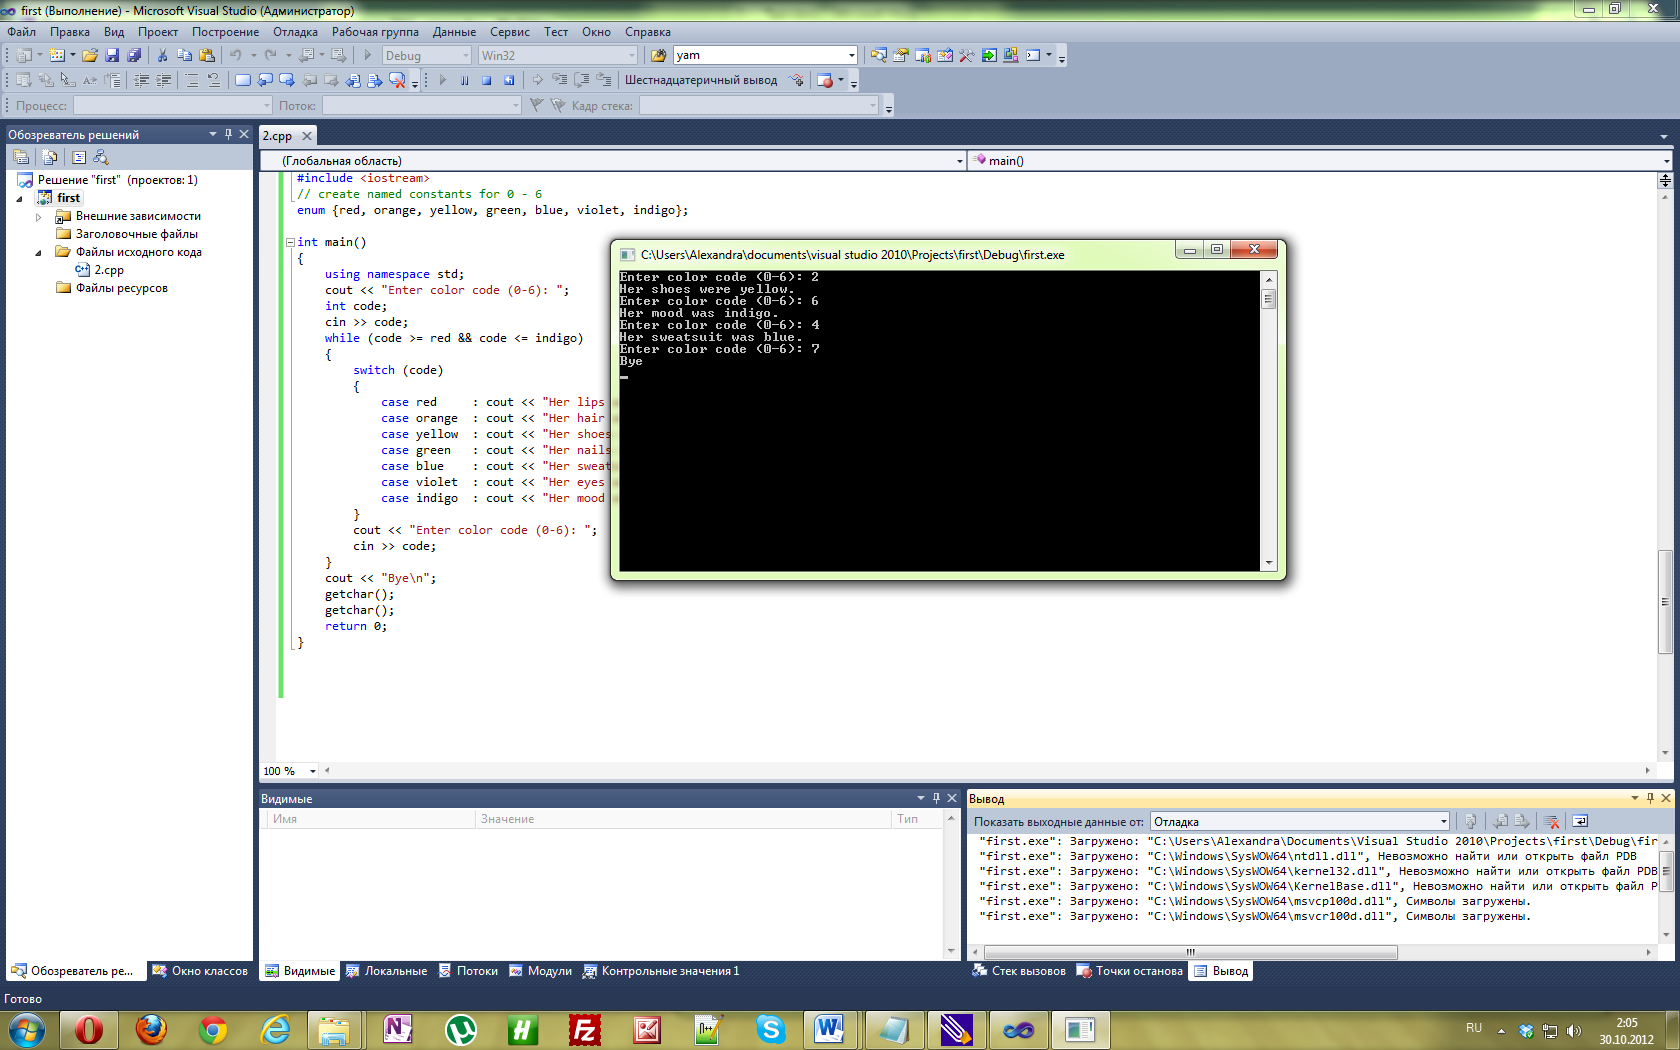Decrease line indent with the outdent icon
The image size is (1680, 1050).
coord(141,80)
